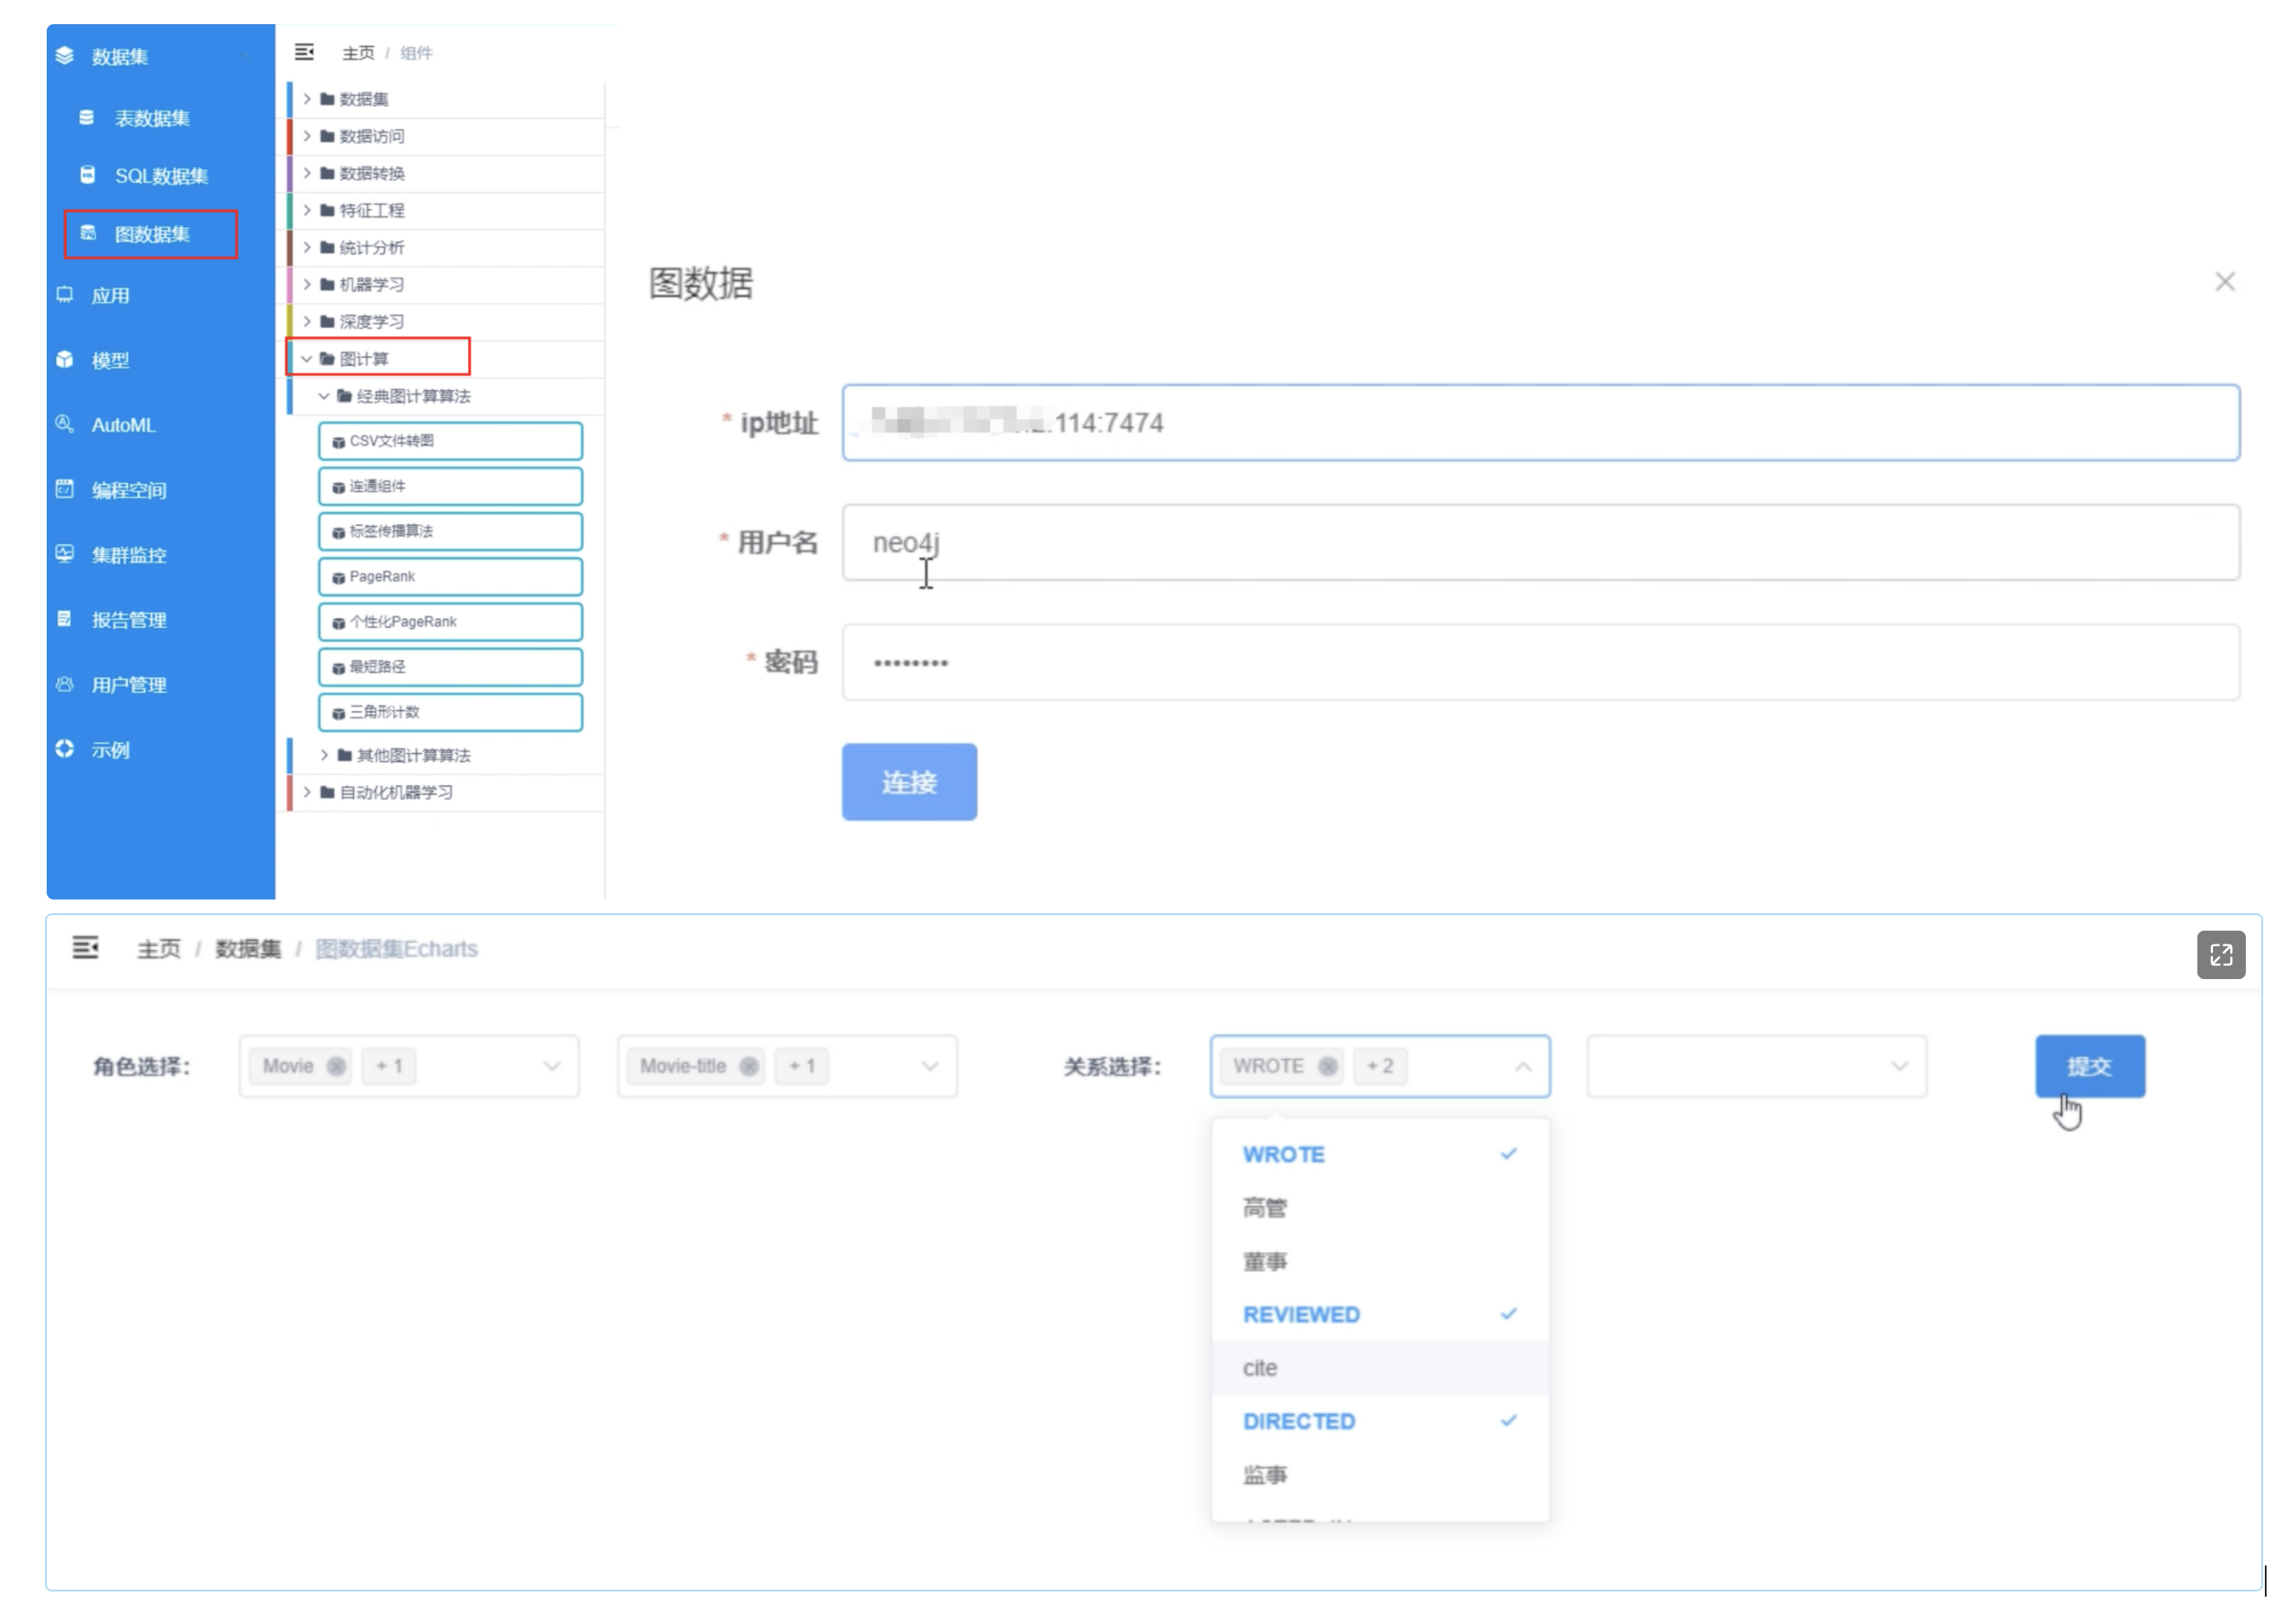2296x1607 pixels.
Task: Remove the Movie-title tag
Action: click(749, 1066)
